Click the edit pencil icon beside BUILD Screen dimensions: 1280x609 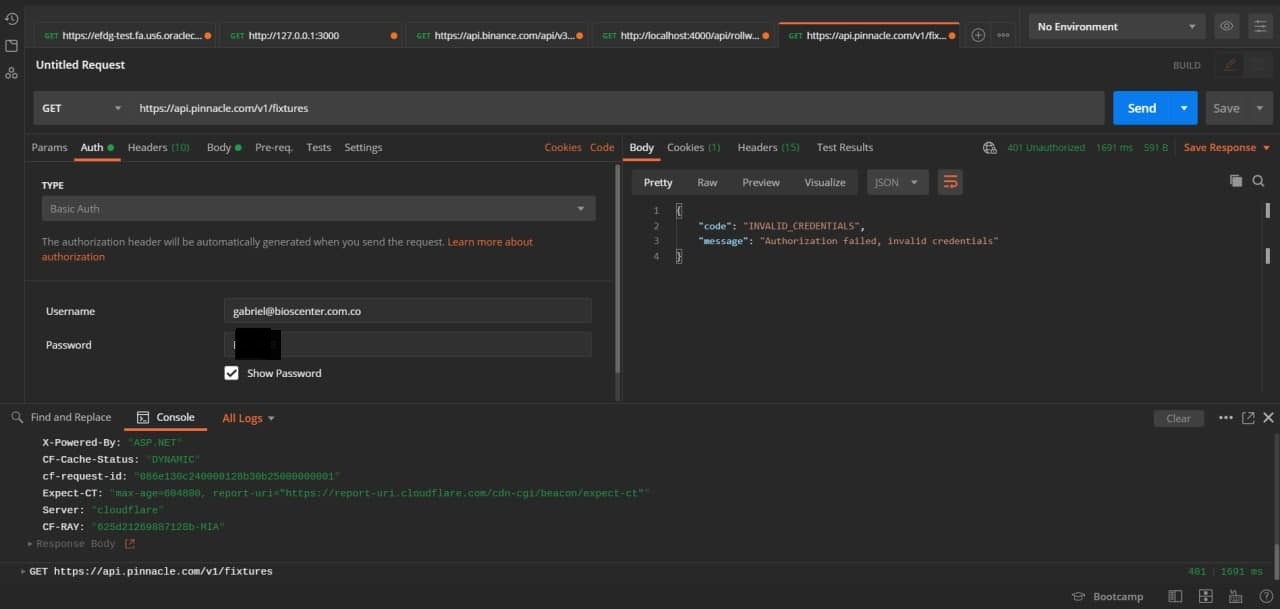click(1230, 65)
